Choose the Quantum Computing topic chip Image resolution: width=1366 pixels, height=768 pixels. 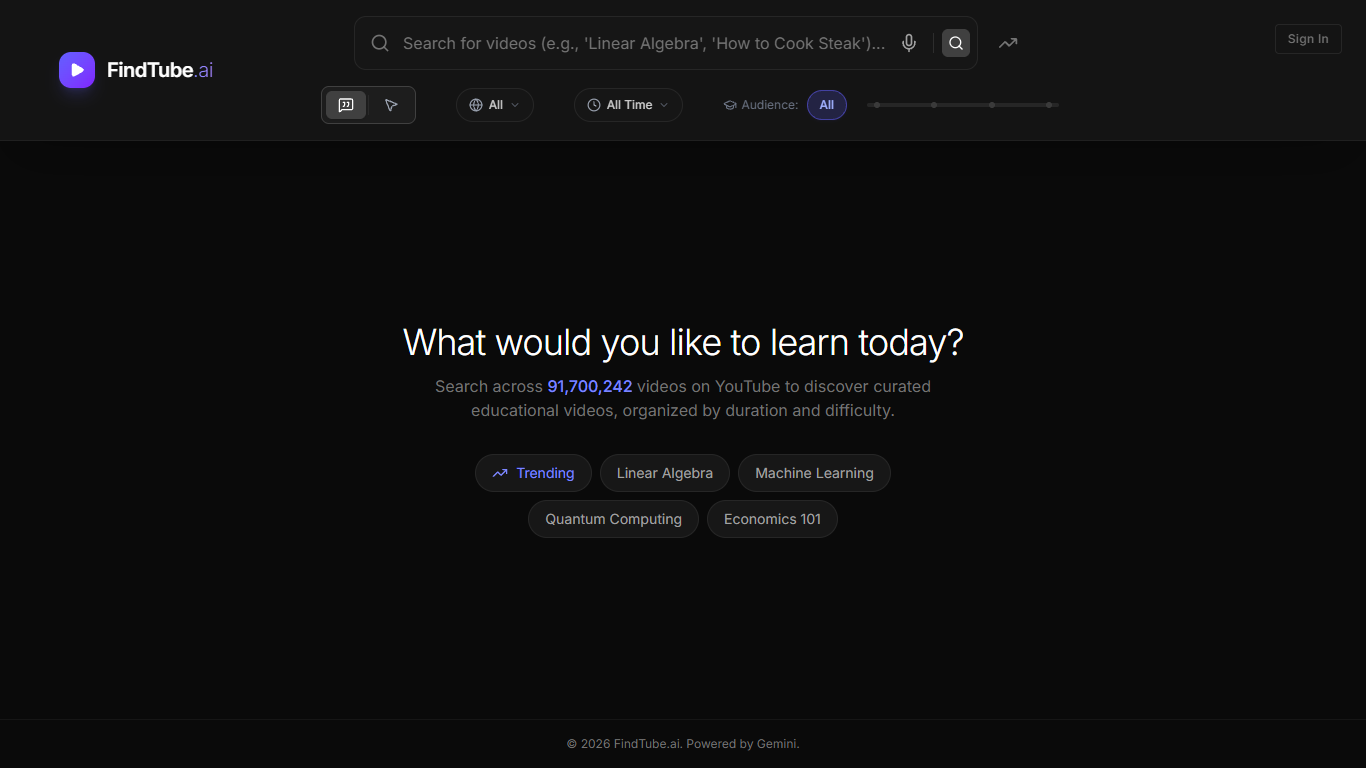click(x=613, y=518)
